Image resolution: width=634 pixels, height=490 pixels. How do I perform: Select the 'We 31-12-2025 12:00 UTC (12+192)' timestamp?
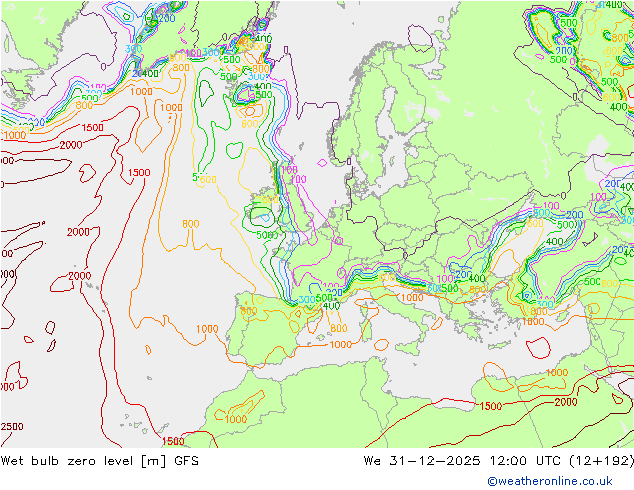(499, 460)
